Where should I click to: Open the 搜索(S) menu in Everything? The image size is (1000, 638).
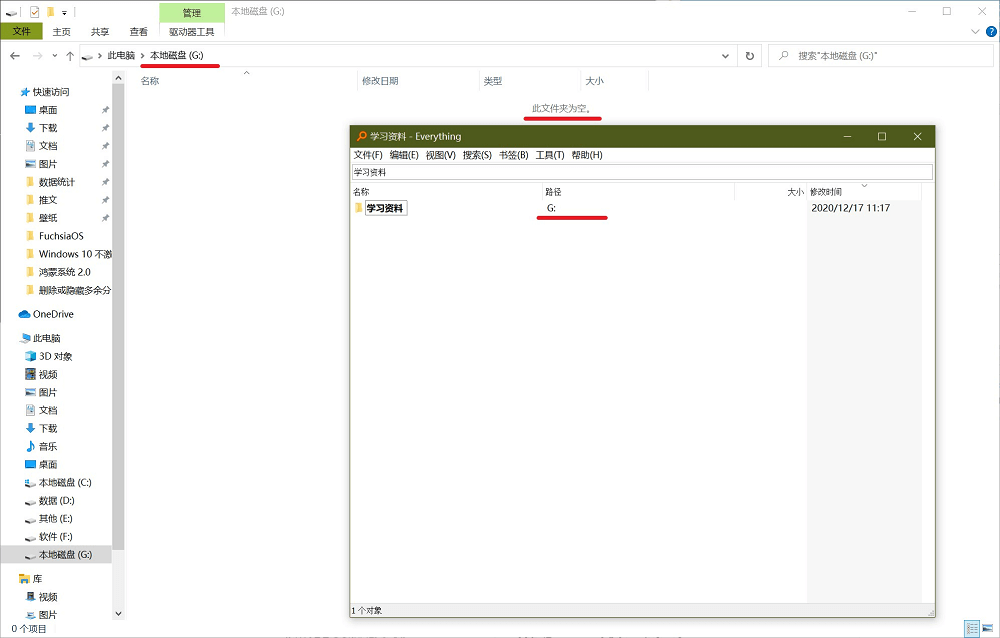477,155
